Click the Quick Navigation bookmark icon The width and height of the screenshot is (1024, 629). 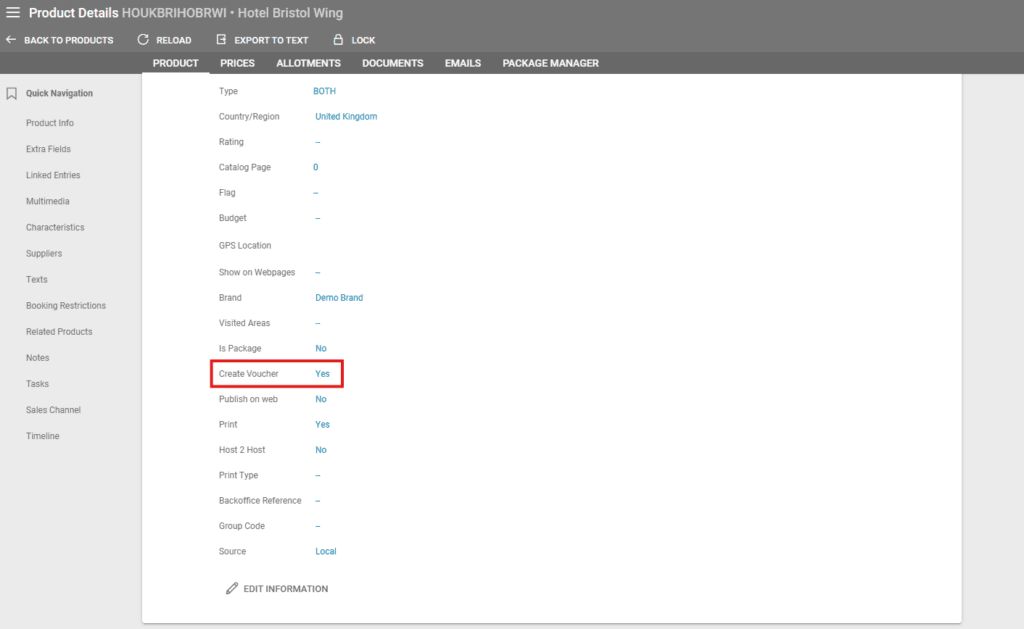click(12, 94)
